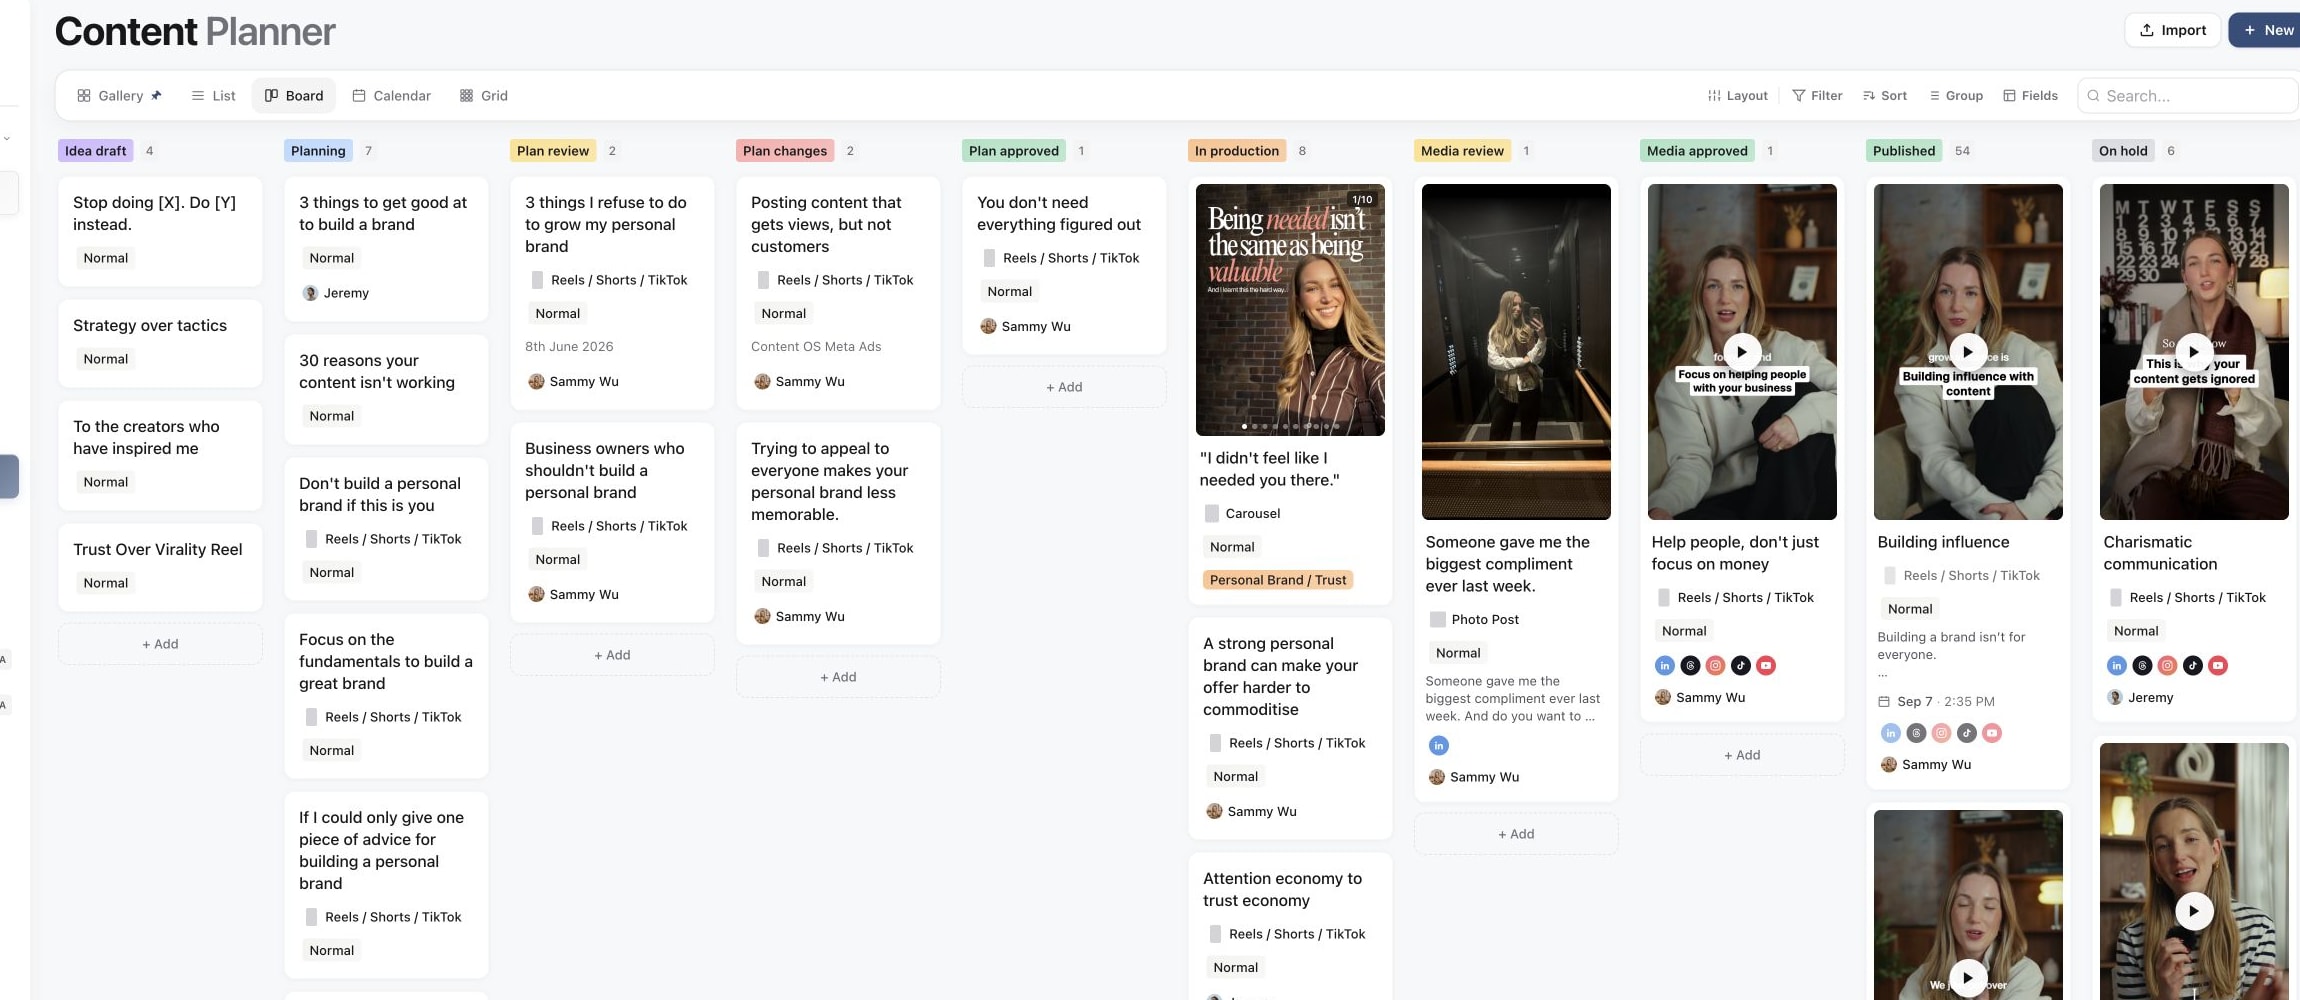This screenshot has width=2300, height=1000.
Task: Click Instagram icon on Building influence card
Action: (x=1942, y=733)
